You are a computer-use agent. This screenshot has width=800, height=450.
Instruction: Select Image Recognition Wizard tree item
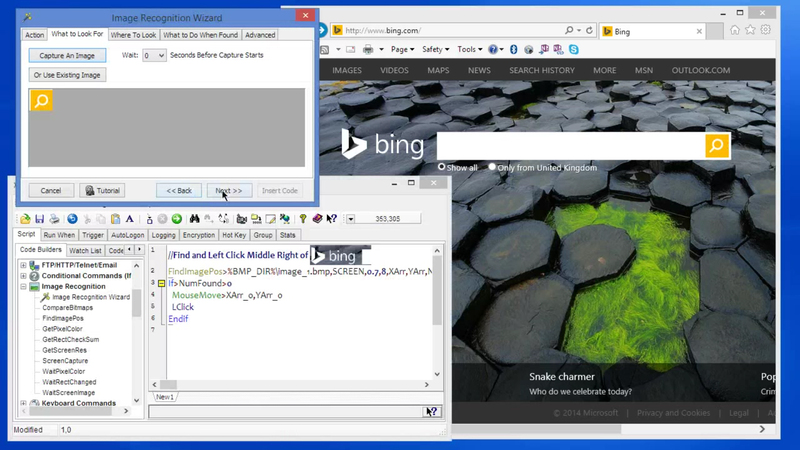tap(91, 297)
